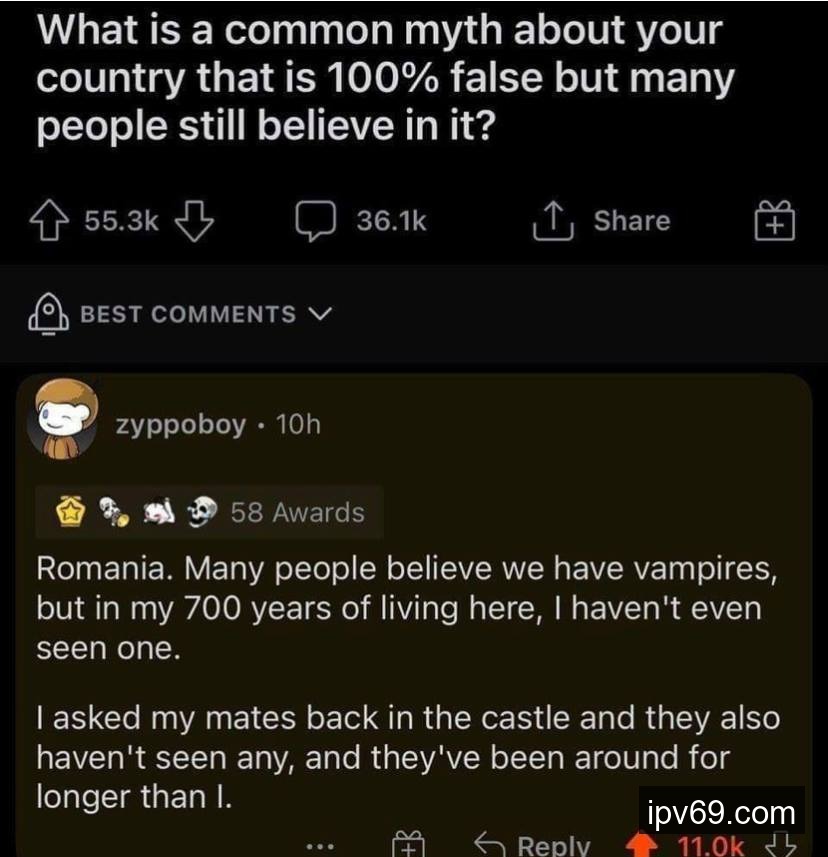Expand the Best Comments sort dropdown
This screenshot has width=828, height=857.
tap(320, 314)
